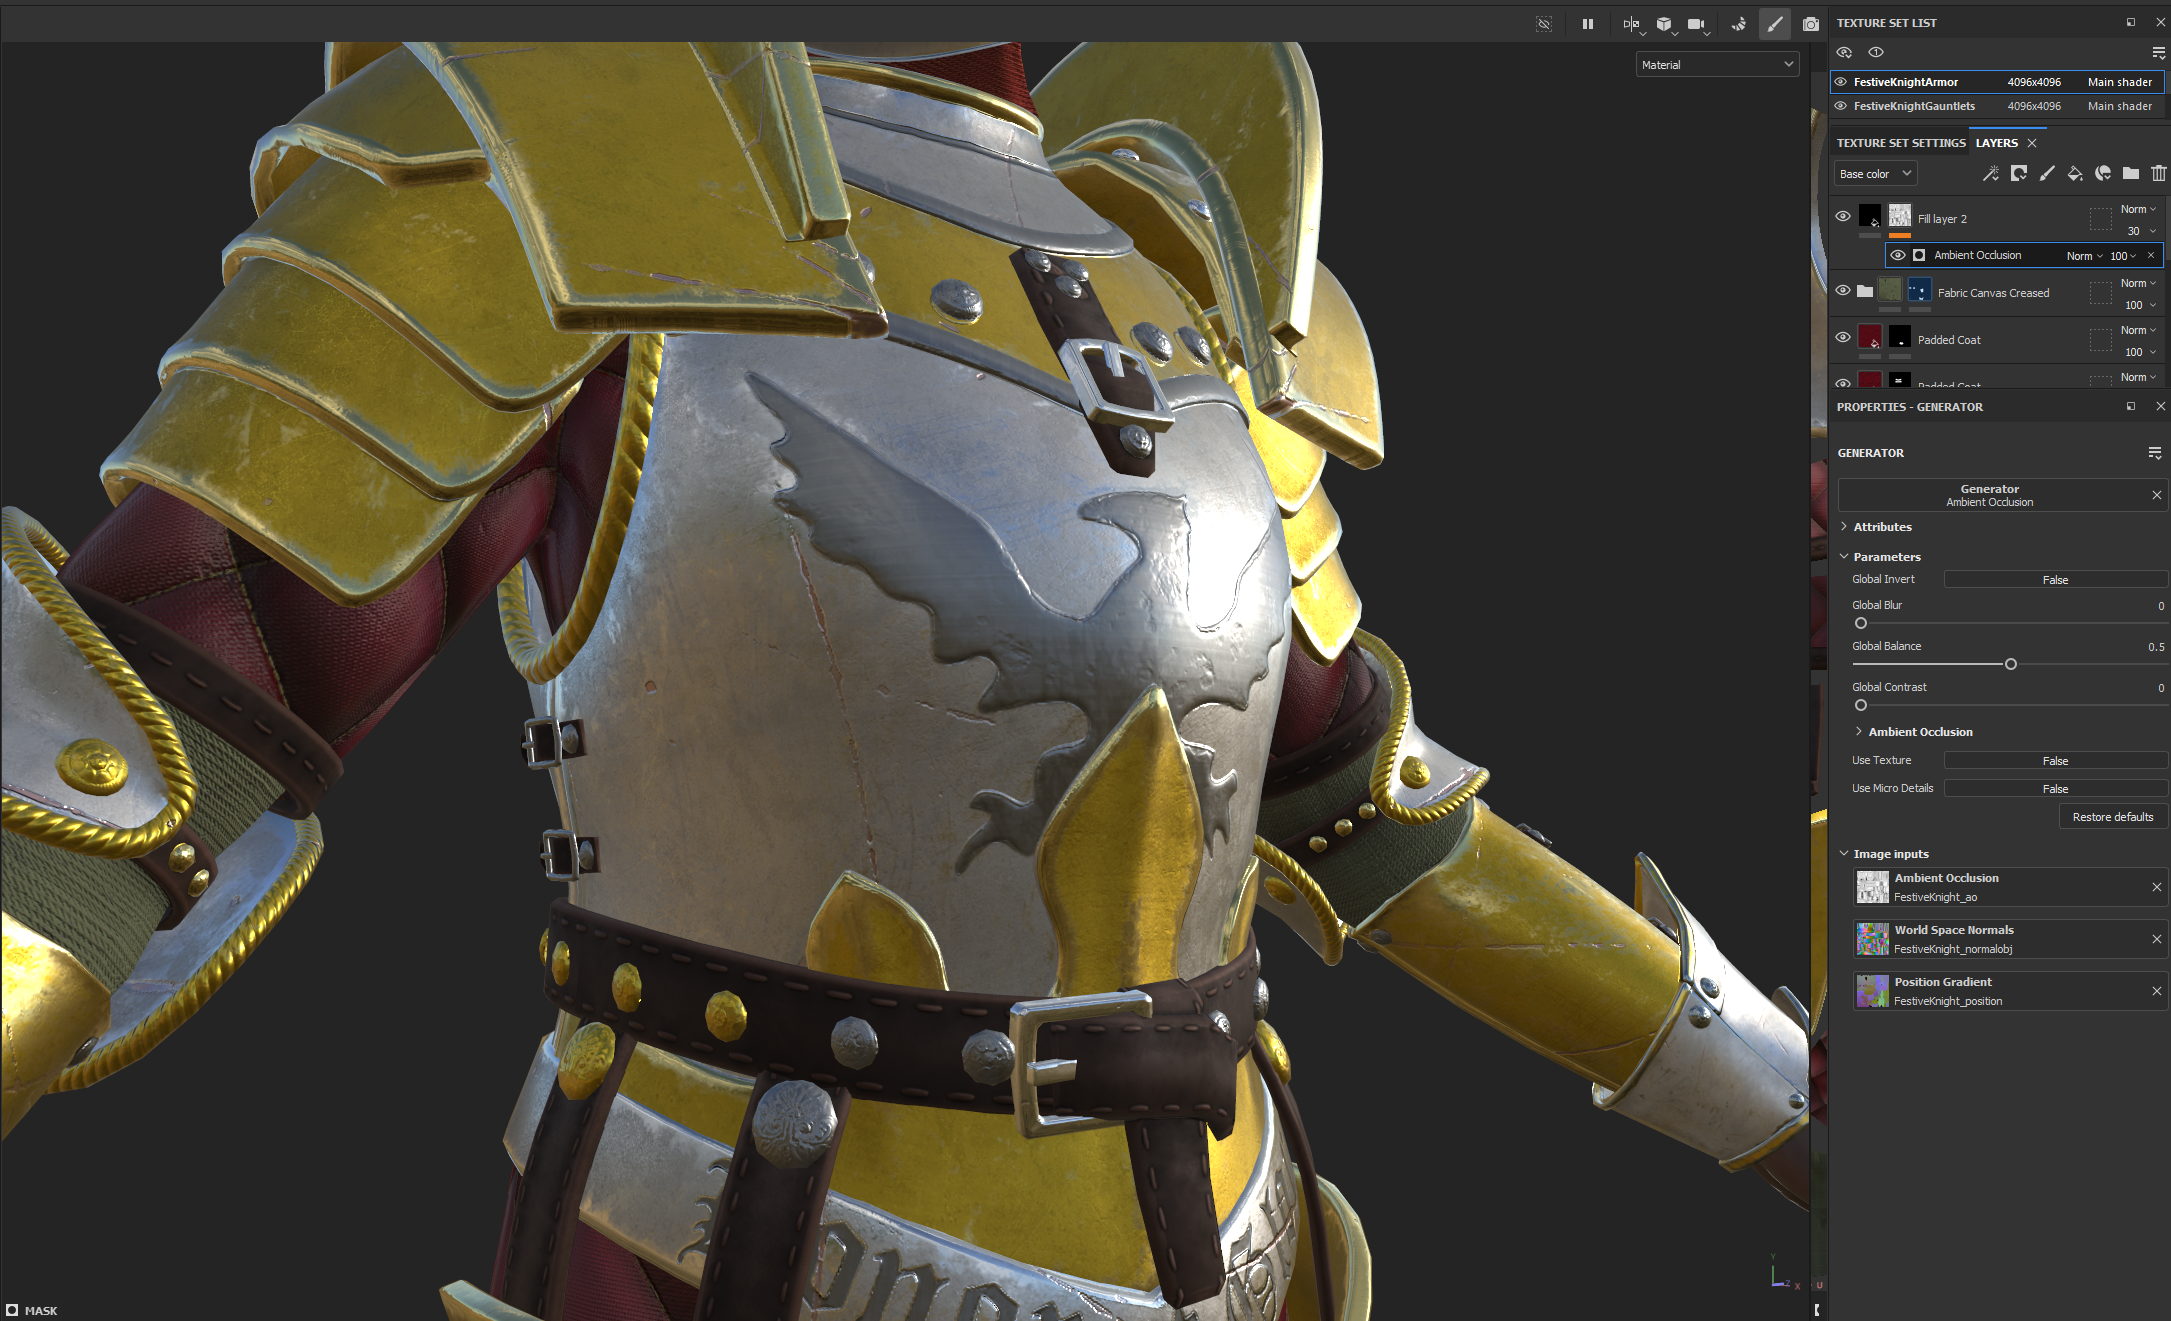The width and height of the screenshot is (2171, 1321).
Task: Open the add effect magic wand menu
Action: (x=1991, y=173)
